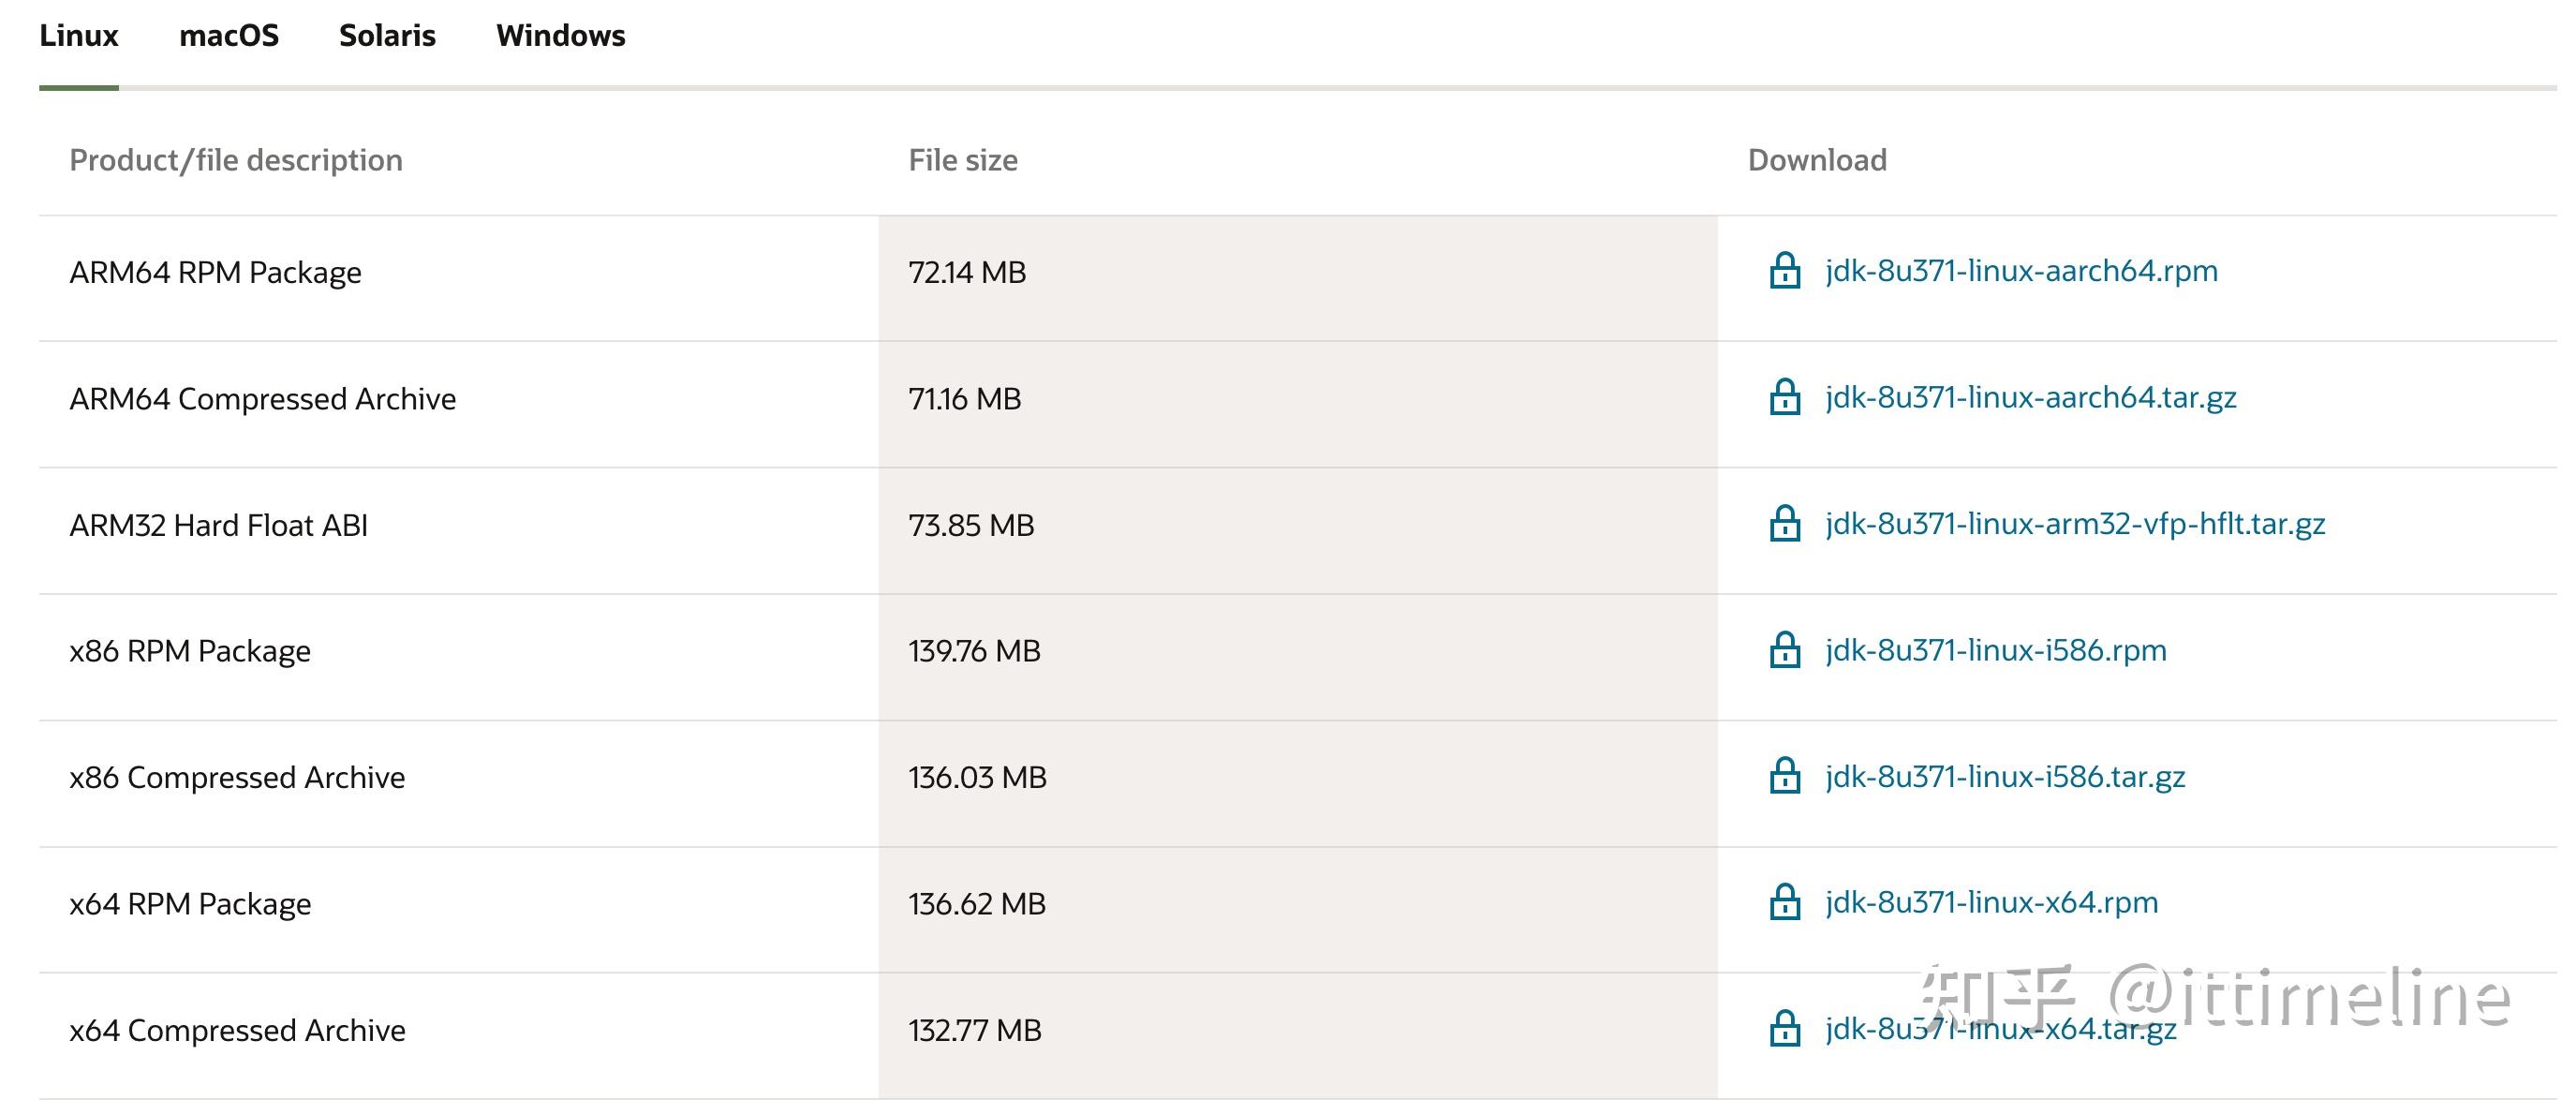Switch to the macOS tab
This screenshot has width=2576, height=1100.
click(x=229, y=36)
